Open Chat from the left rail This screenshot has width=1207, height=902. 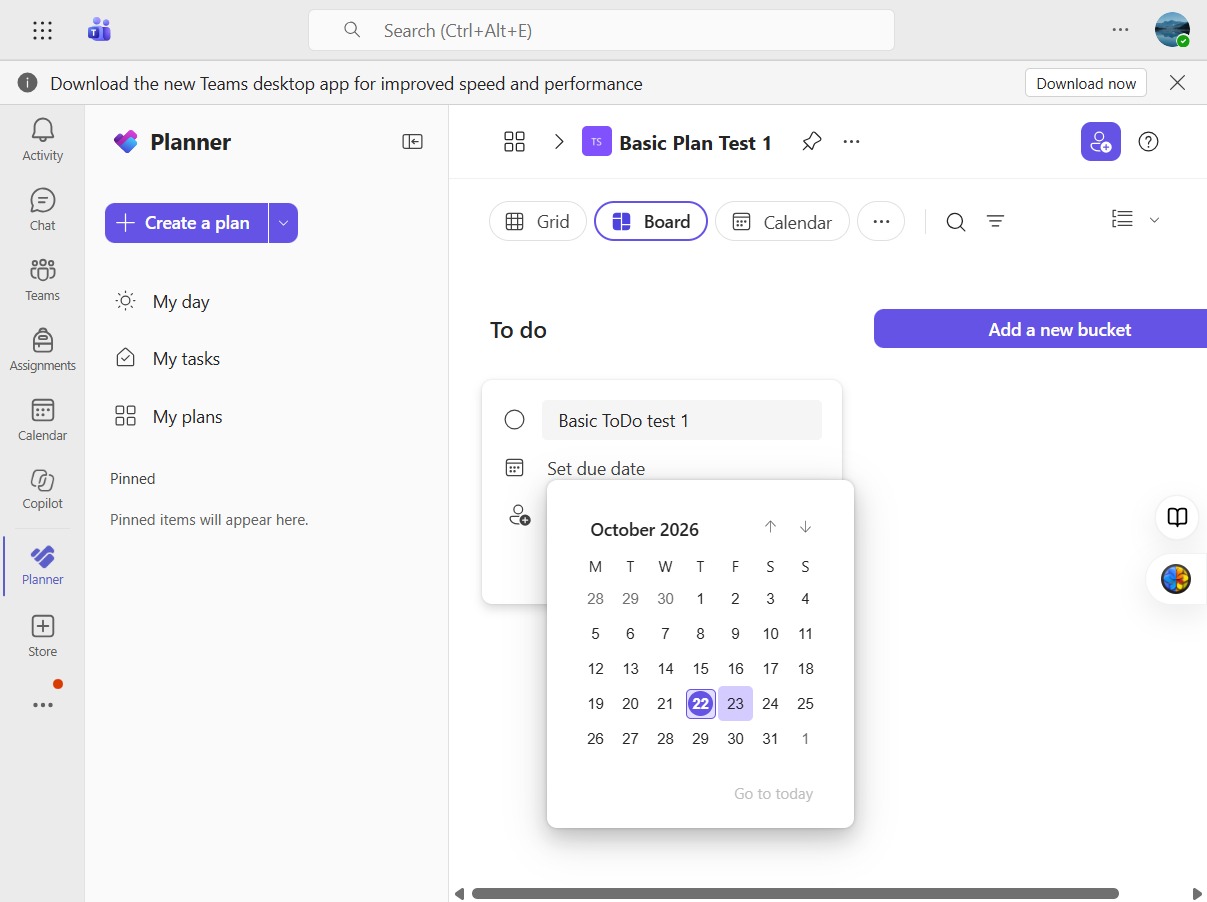43,209
